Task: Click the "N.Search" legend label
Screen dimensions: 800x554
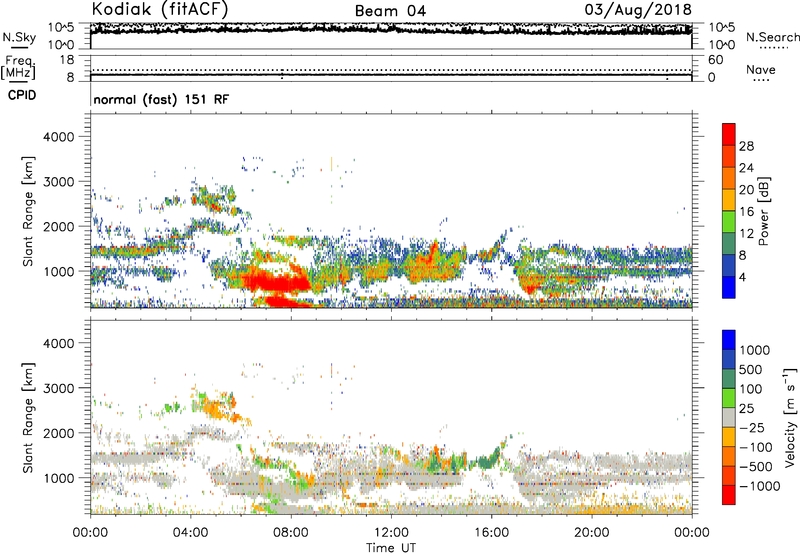Action: tap(772, 37)
